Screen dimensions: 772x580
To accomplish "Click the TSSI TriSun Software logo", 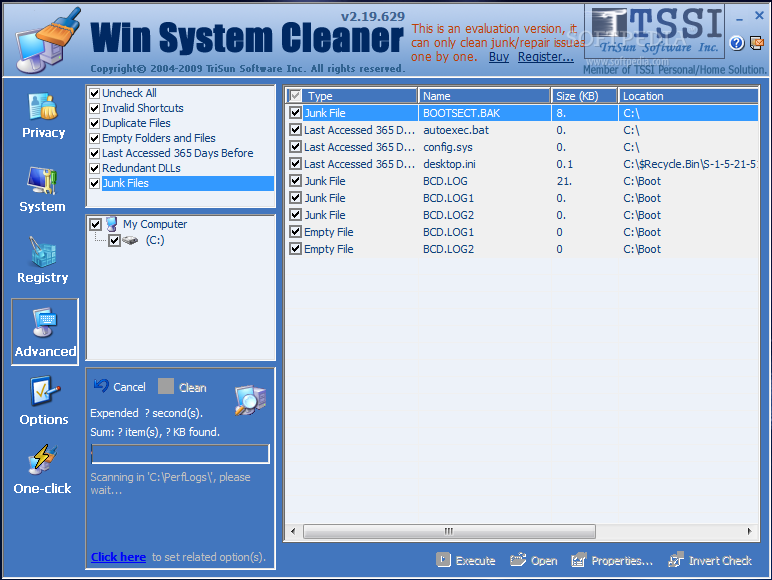I will click(x=655, y=31).
